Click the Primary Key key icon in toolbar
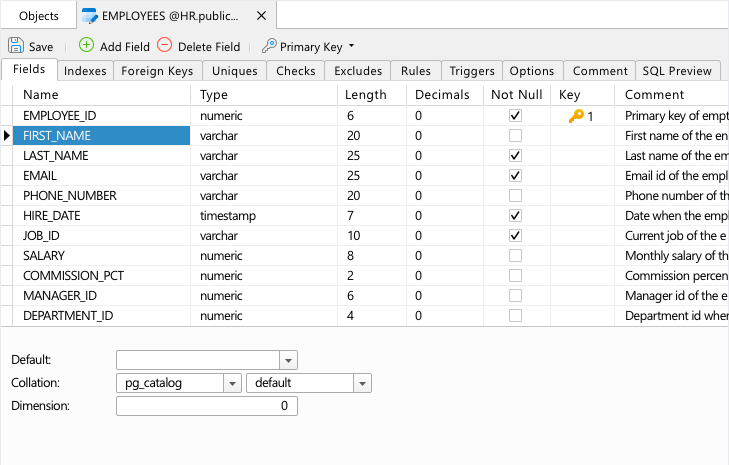The width and height of the screenshot is (729, 465). pyautogui.click(x=269, y=46)
